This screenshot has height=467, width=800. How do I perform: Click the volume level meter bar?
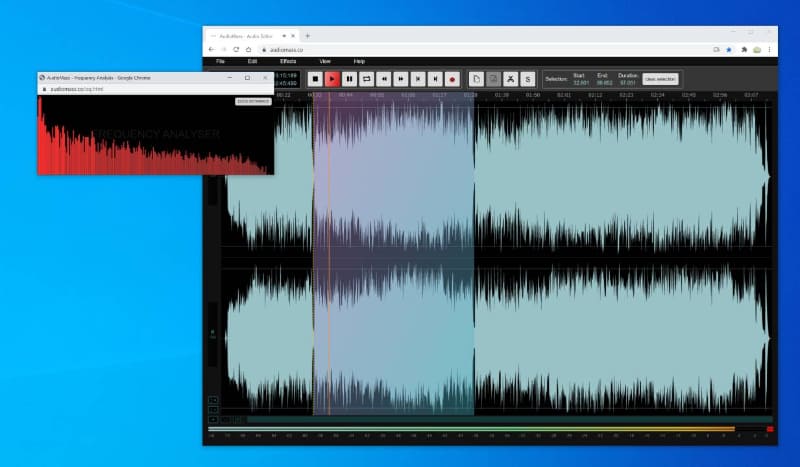pyautogui.click(x=471, y=429)
